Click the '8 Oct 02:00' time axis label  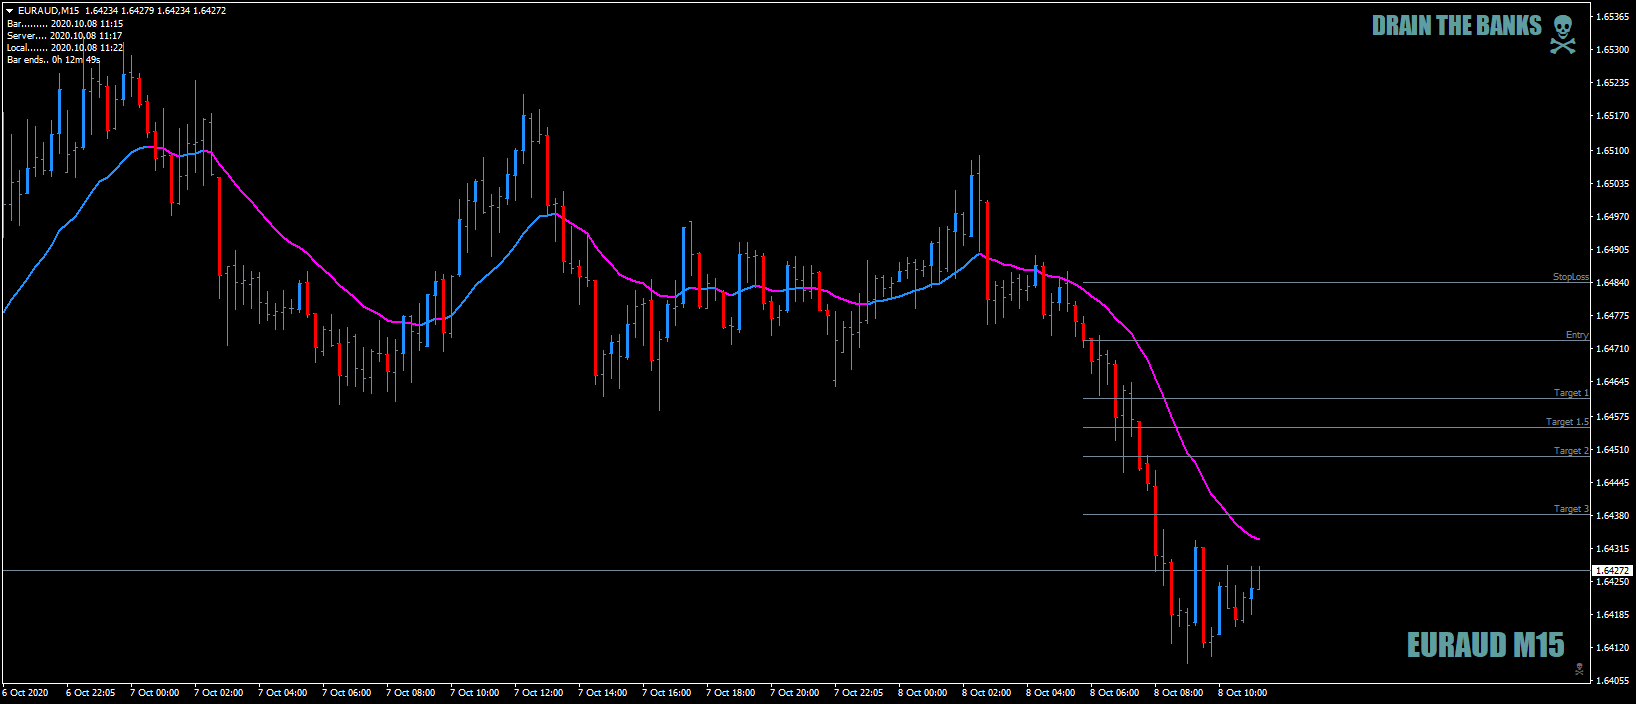click(x=986, y=693)
